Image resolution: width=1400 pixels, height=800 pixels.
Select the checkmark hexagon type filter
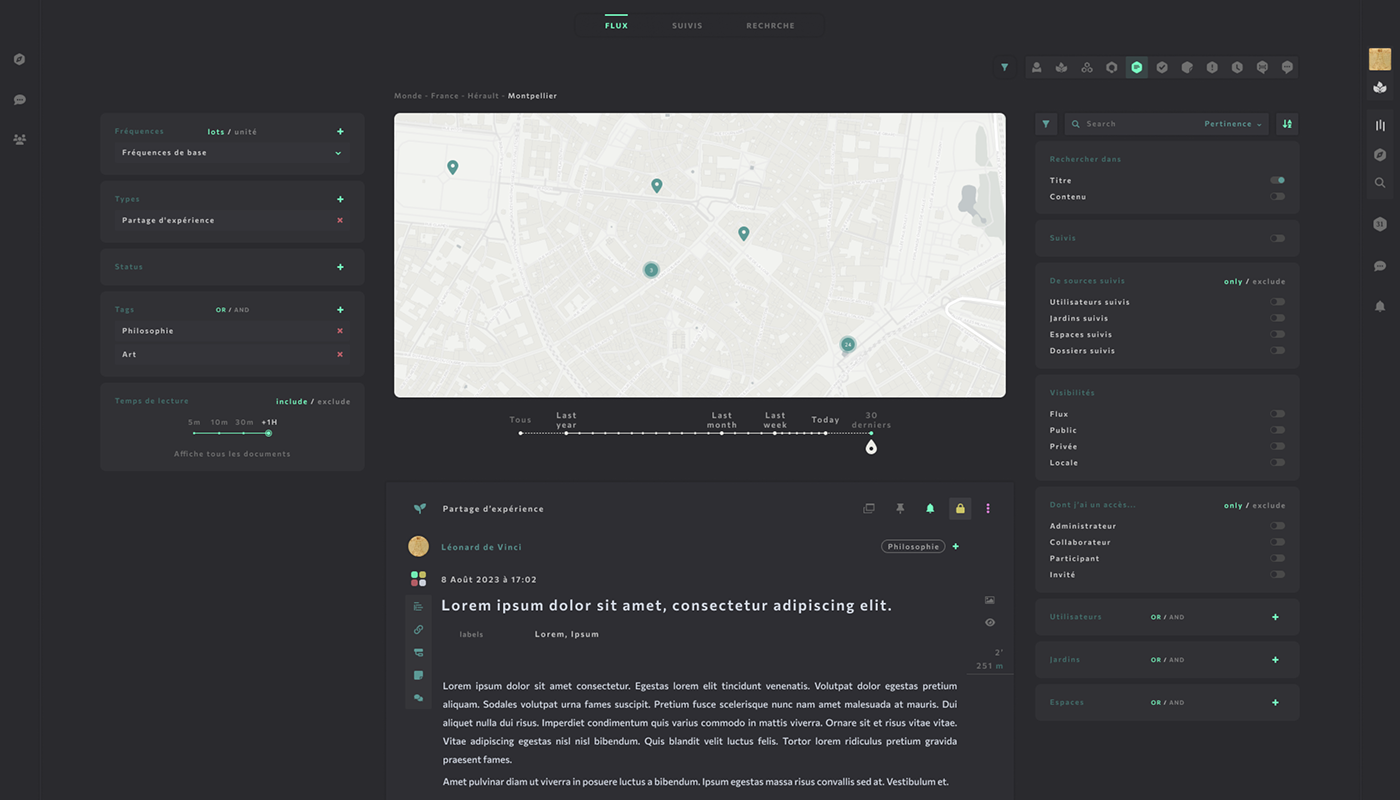(x=1162, y=67)
